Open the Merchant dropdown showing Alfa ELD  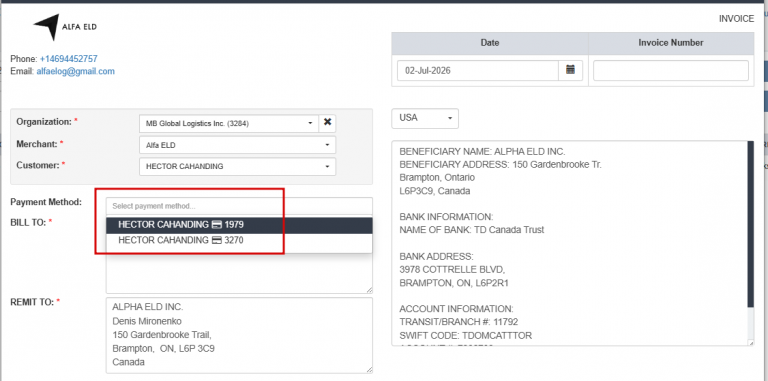pyautogui.click(x=238, y=145)
